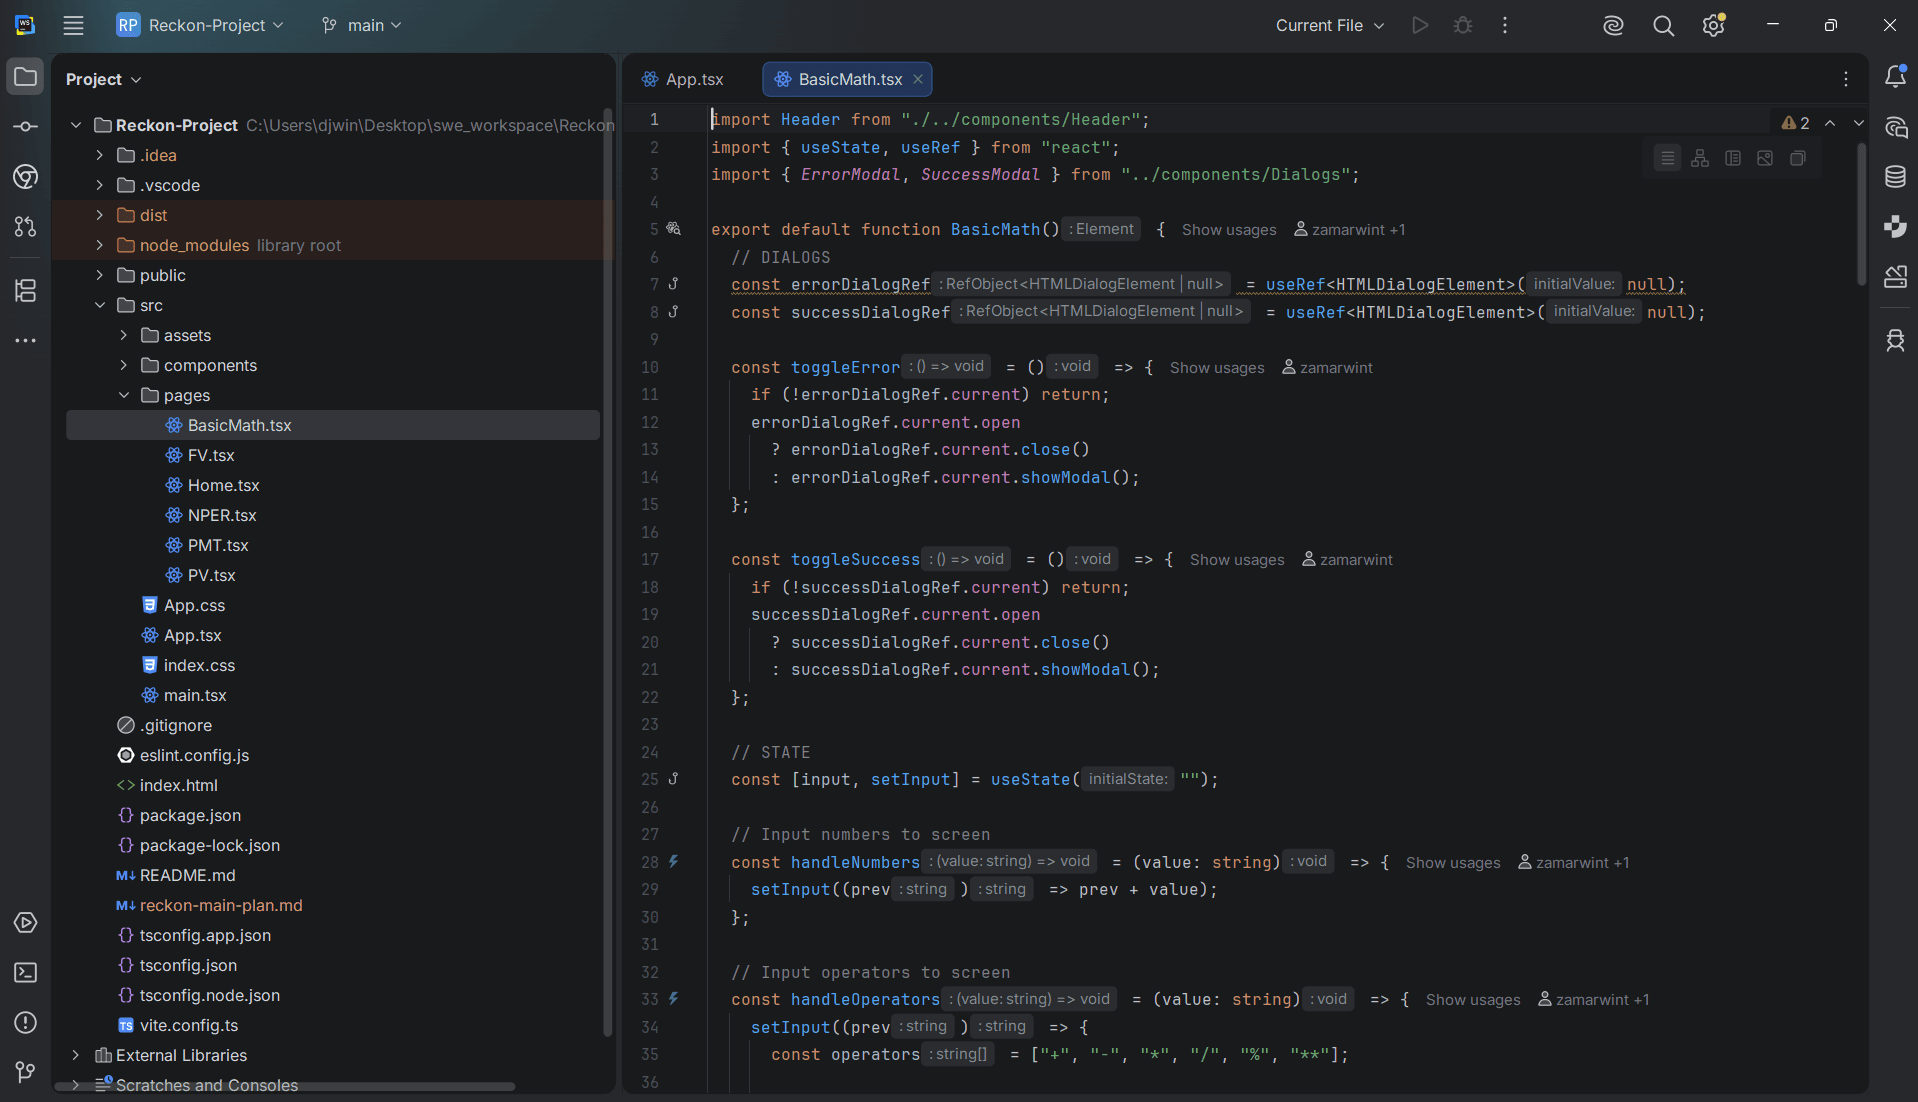
Task: Select NPER.tsx in project tree
Action: 333,515
